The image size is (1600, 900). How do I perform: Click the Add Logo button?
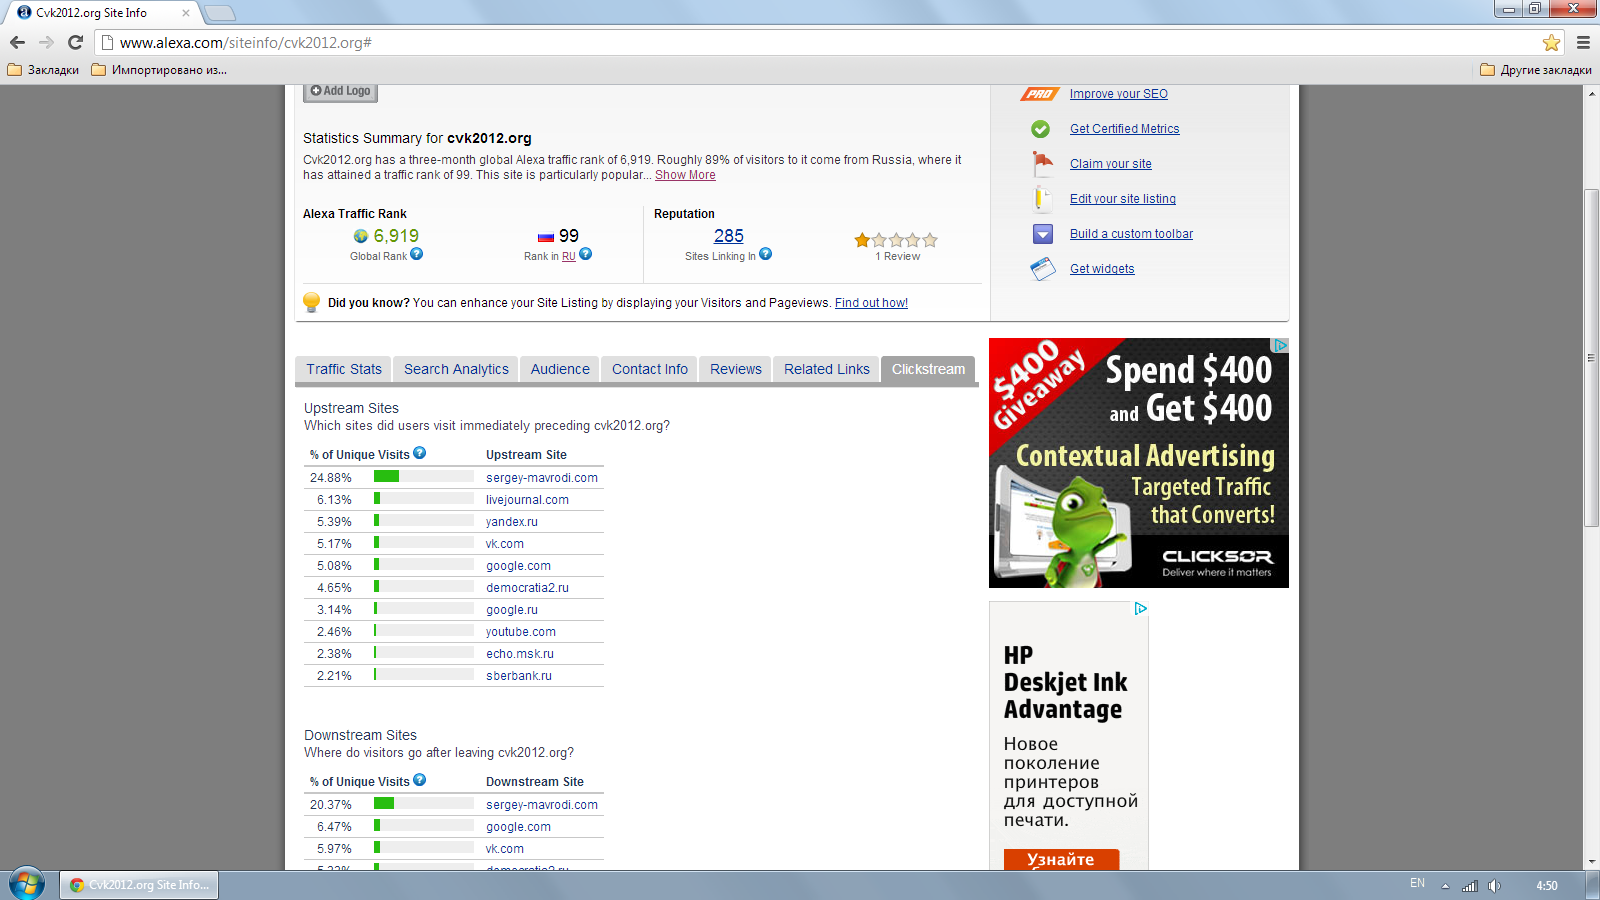pos(340,91)
